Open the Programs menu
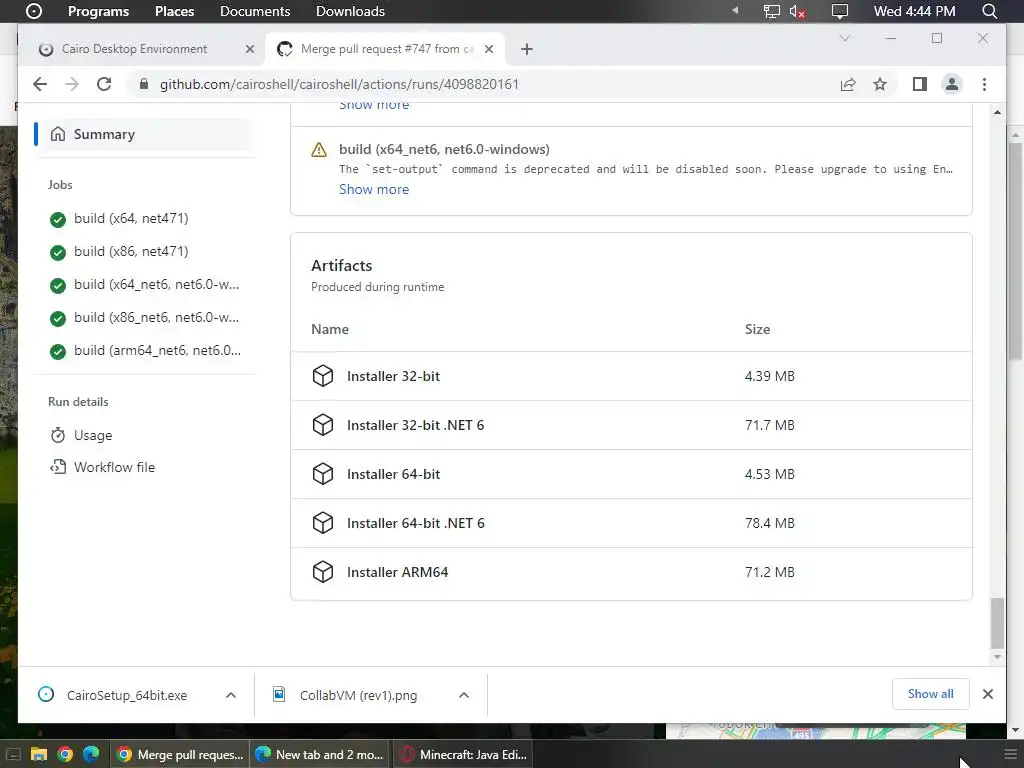 [x=99, y=11]
